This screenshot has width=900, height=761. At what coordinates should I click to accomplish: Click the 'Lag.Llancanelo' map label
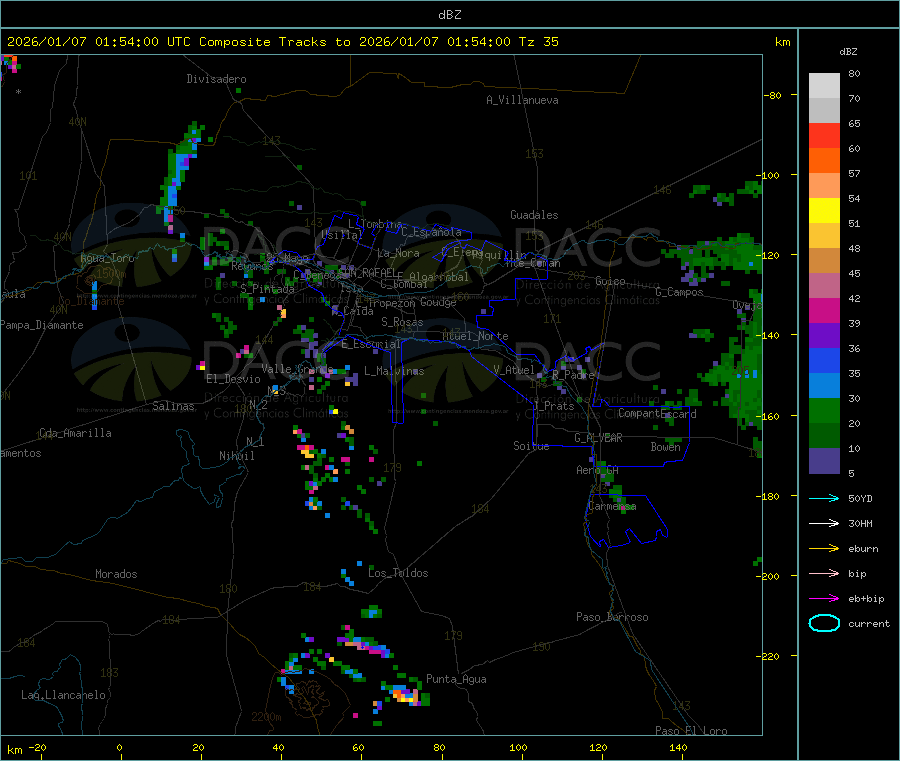click(64, 695)
